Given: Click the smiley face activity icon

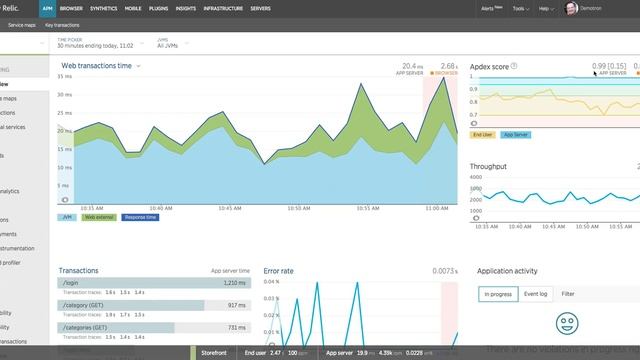Looking at the screenshot, I should pos(567,324).
